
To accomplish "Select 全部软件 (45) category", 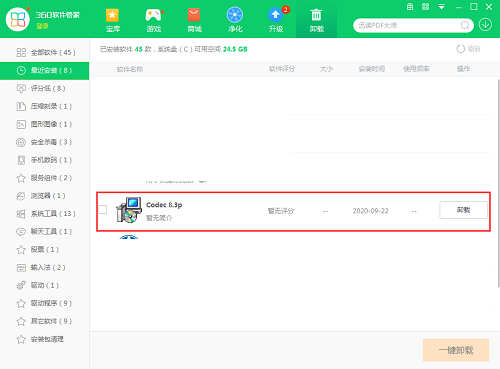I will click(45, 53).
